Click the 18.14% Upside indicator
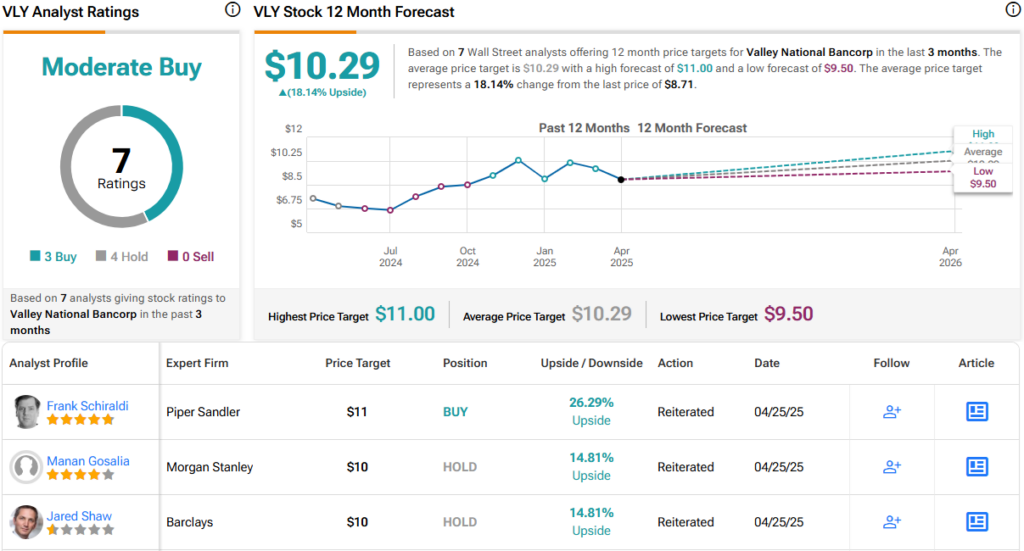The image size is (1024, 551). 322,93
